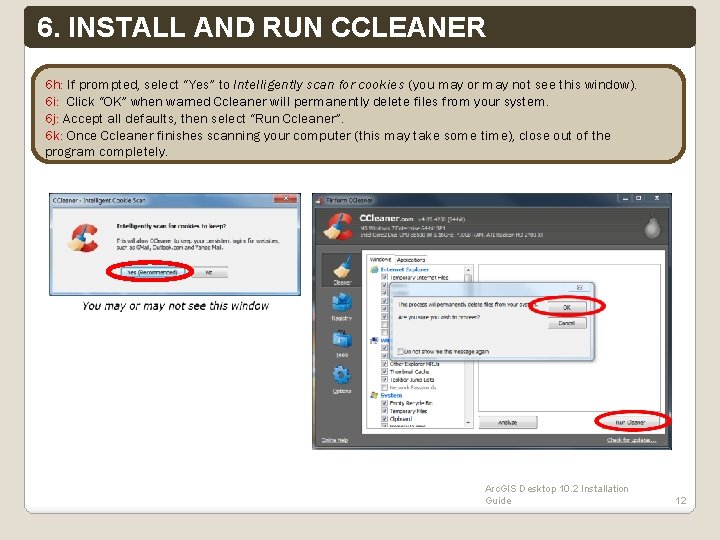This screenshot has height=540, width=720.
Task: Toggle Empty Recycle Bin checkbox
Action: tap(385, 403)
